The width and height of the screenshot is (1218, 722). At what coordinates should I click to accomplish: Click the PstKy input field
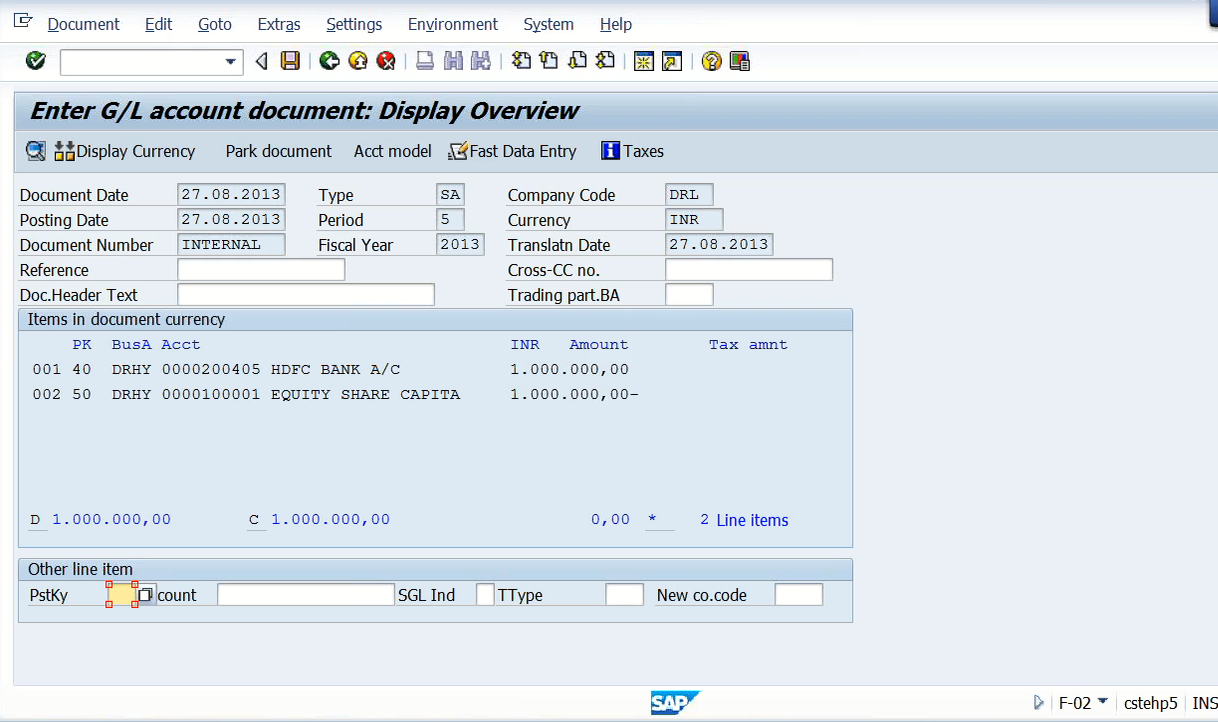pyautogui.click(x=121, y=595)
